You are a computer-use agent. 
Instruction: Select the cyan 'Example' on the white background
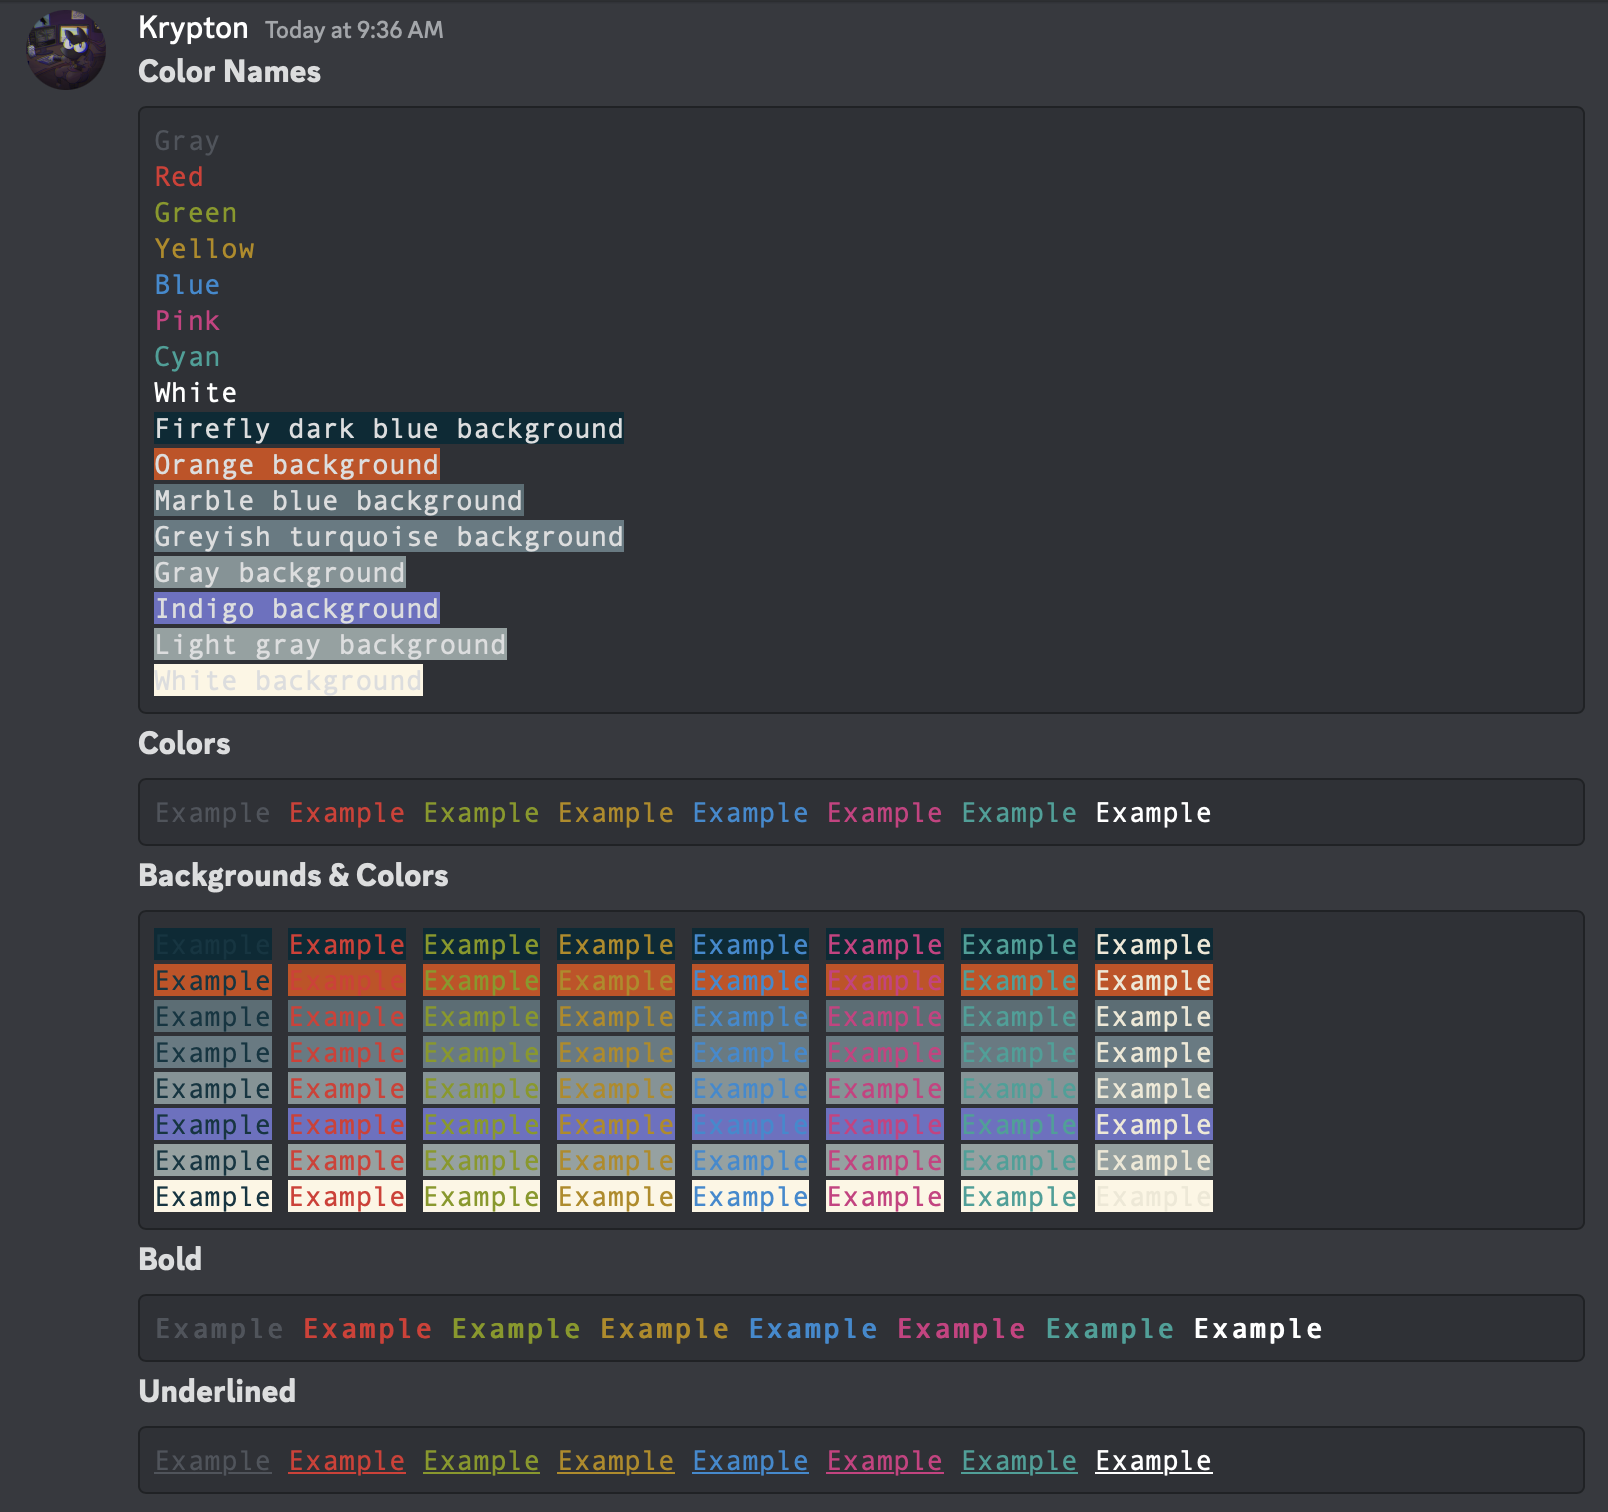1019,1197
